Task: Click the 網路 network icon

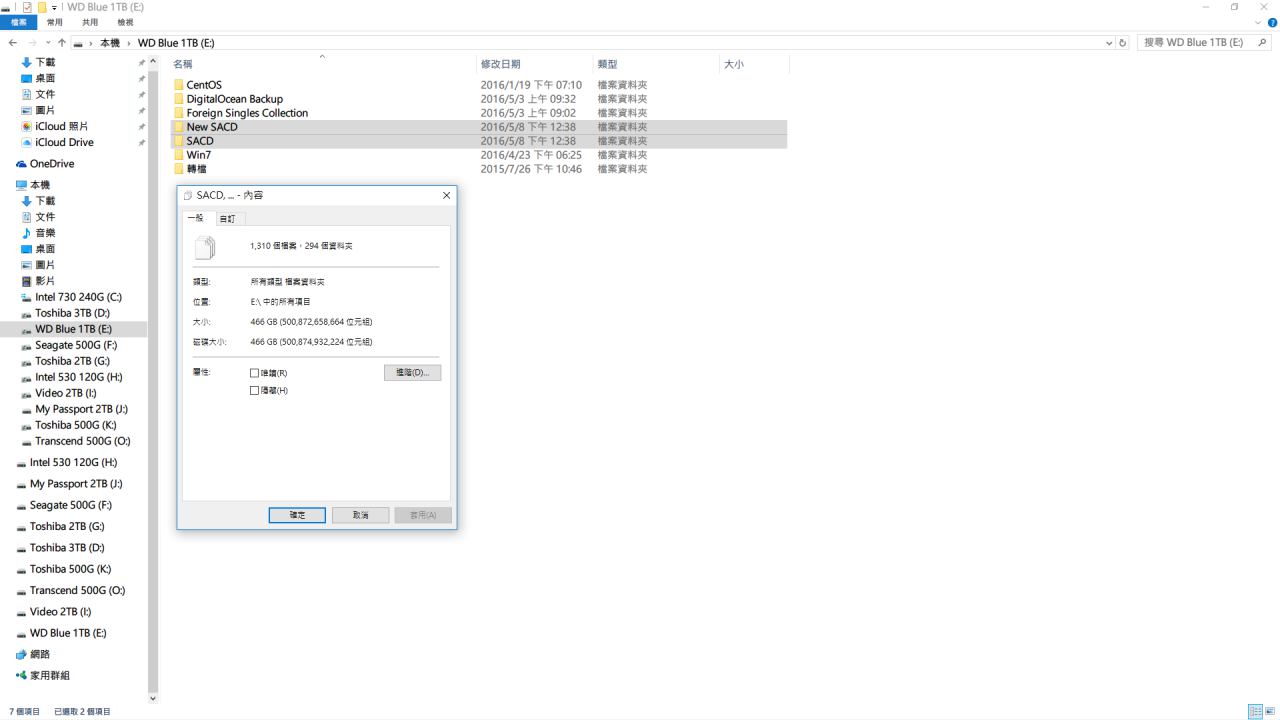Action: (21, 654)
